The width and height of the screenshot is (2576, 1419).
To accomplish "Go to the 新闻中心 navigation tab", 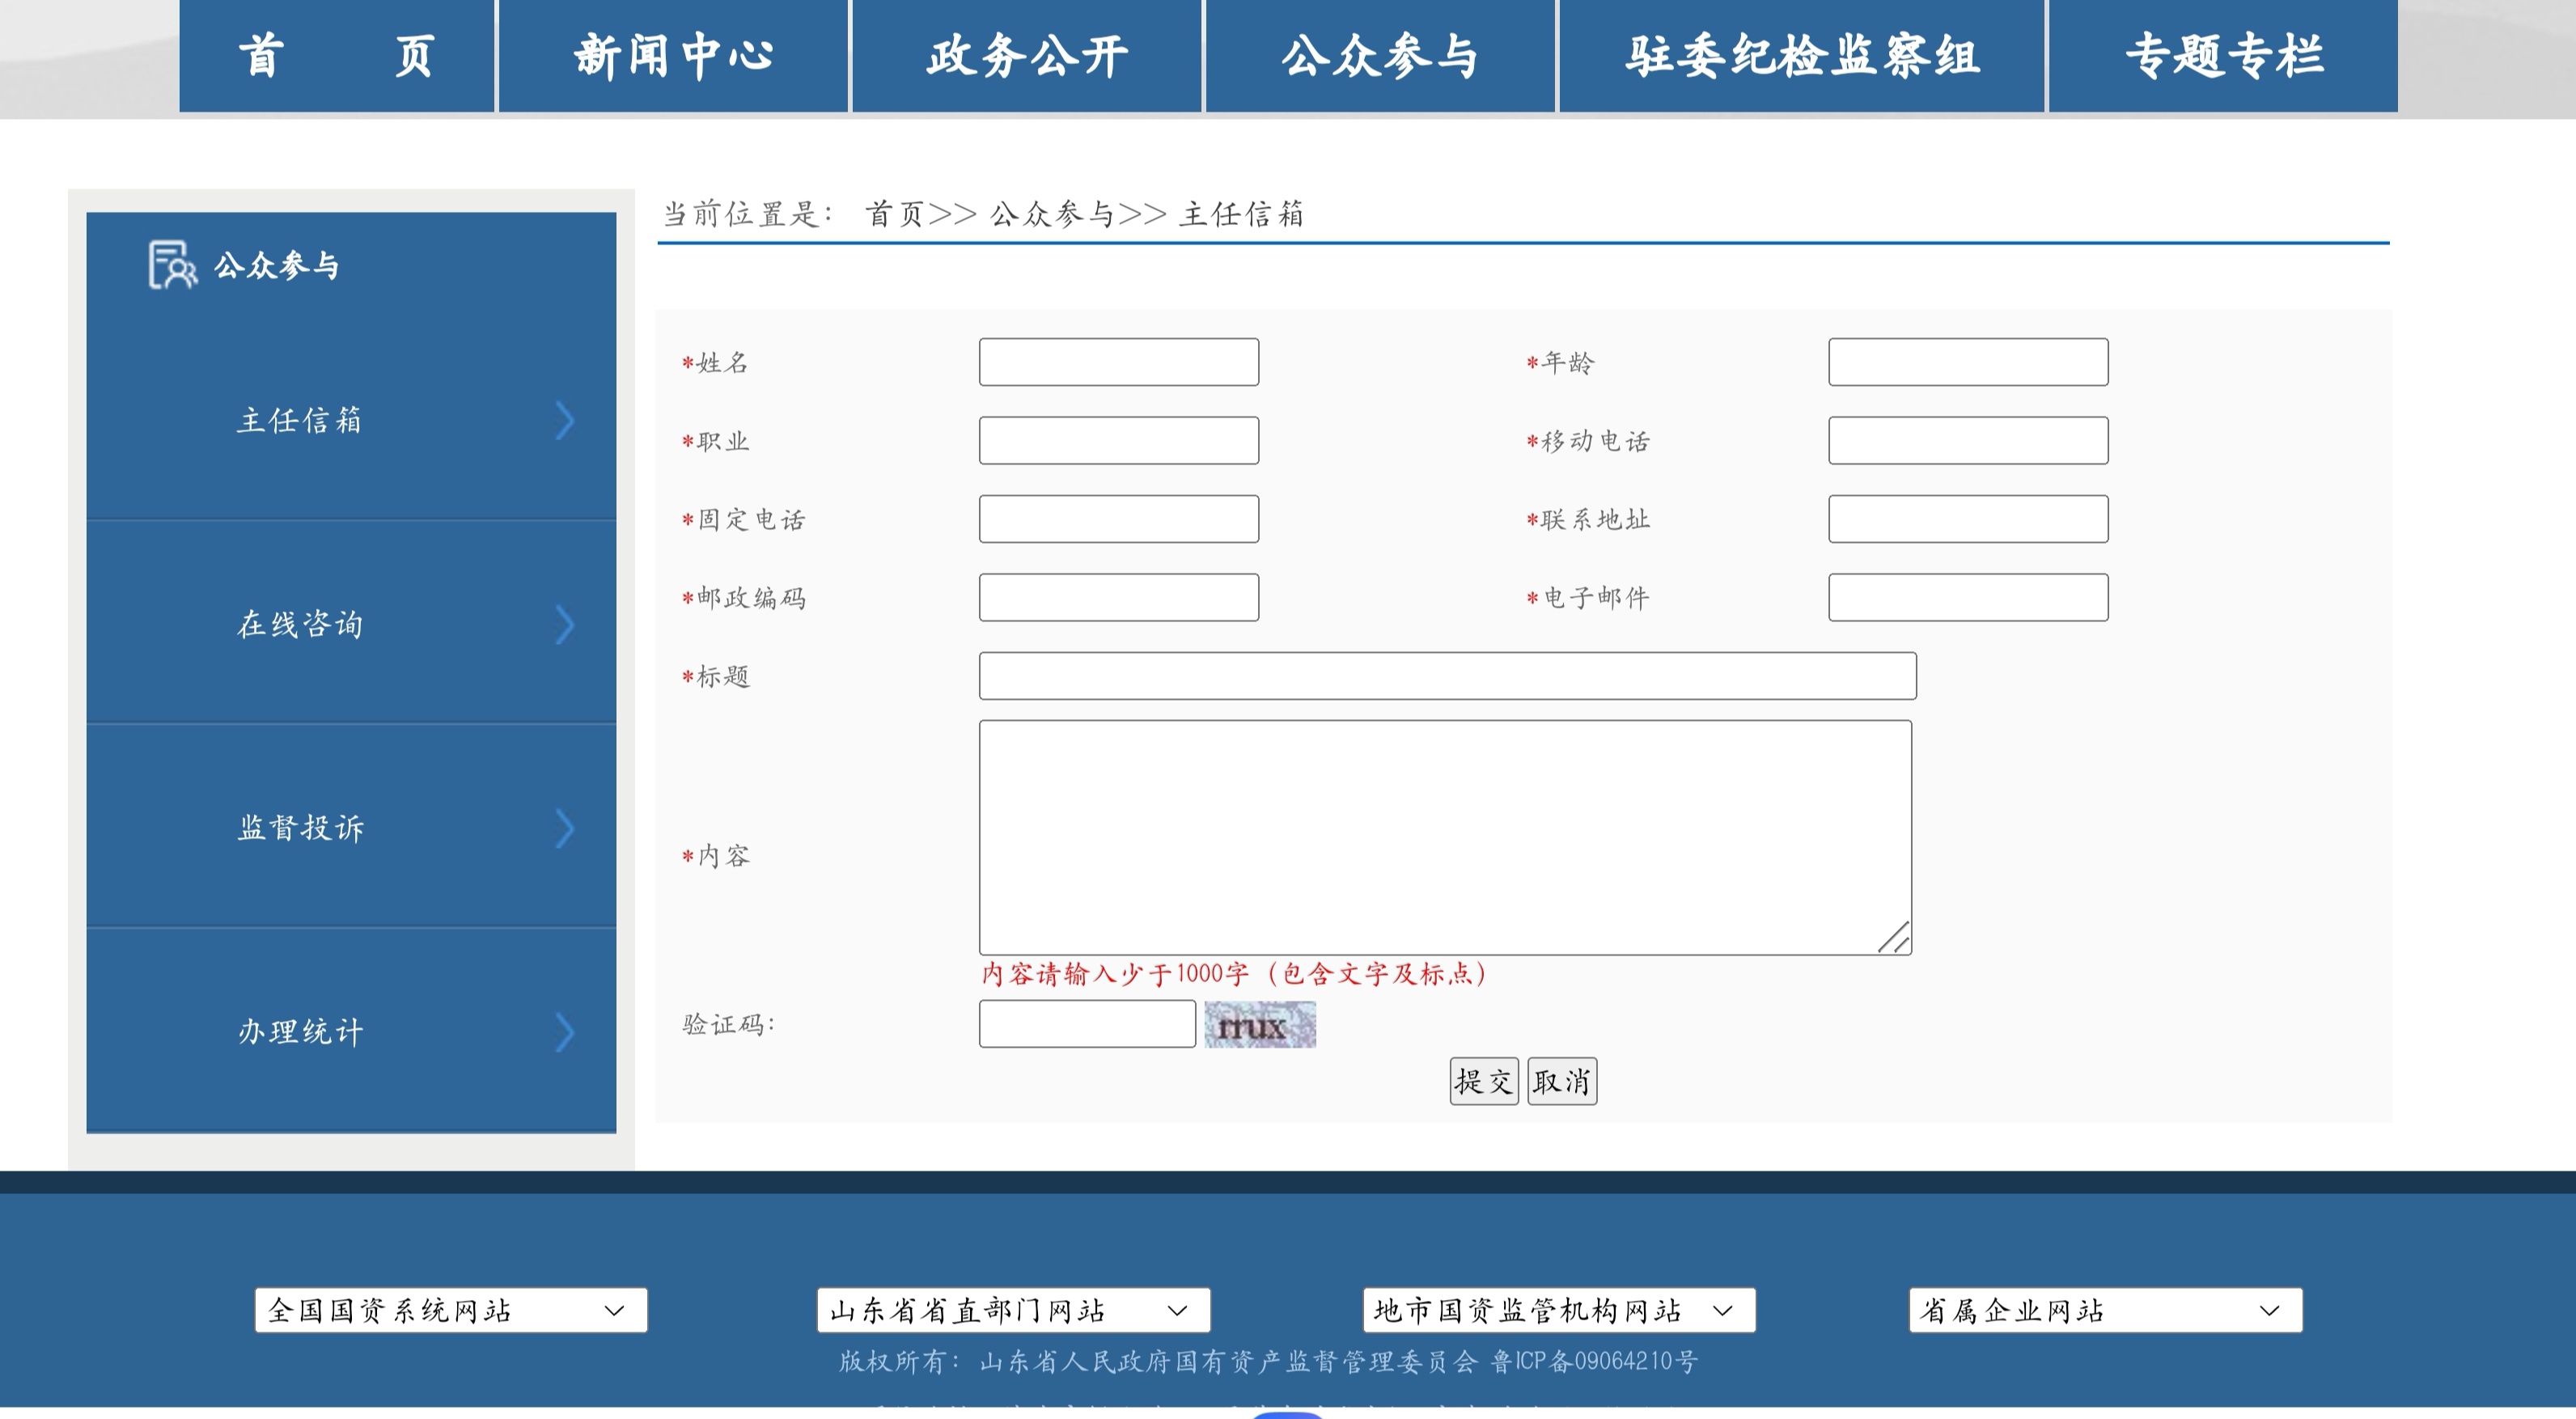I will click(x=673, y=56).
